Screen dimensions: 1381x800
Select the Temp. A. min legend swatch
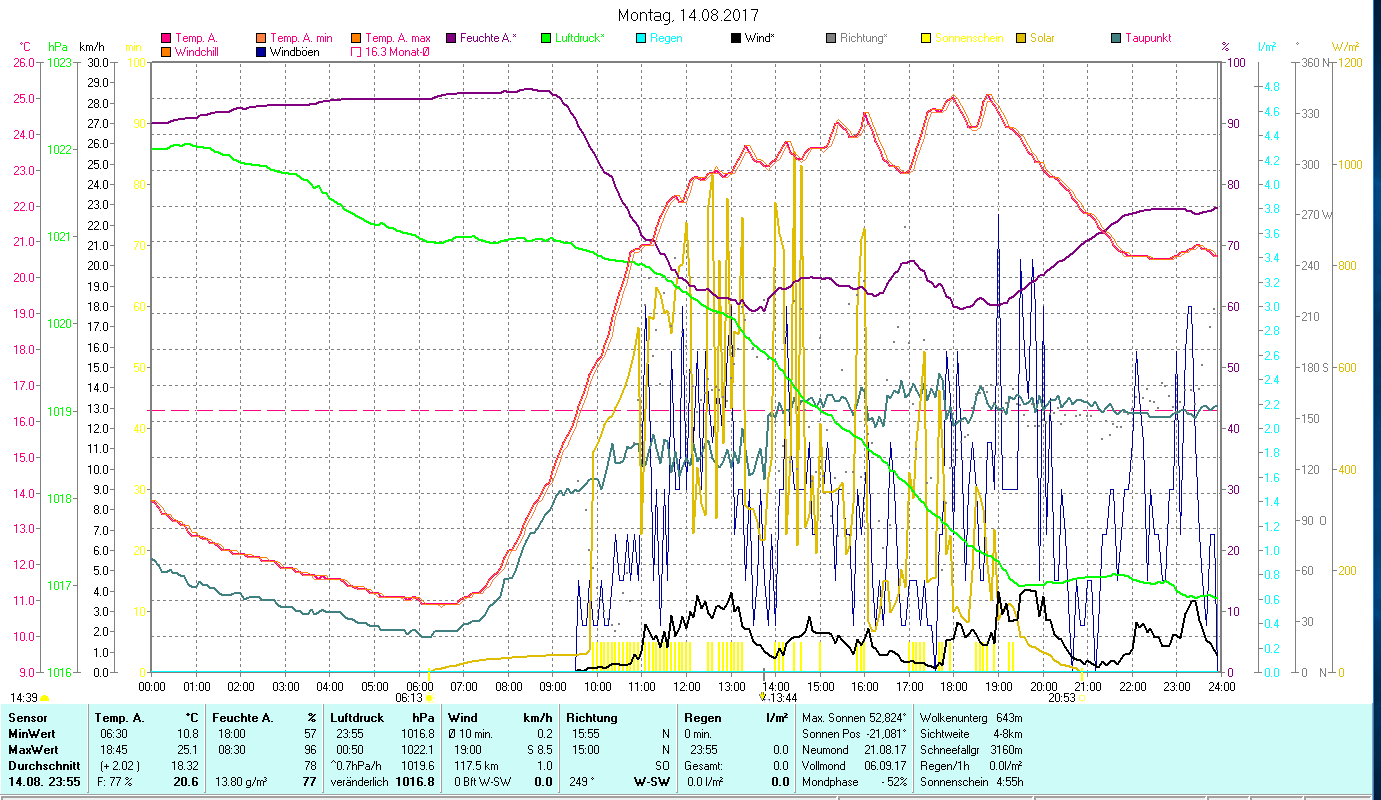coord(260,38)
